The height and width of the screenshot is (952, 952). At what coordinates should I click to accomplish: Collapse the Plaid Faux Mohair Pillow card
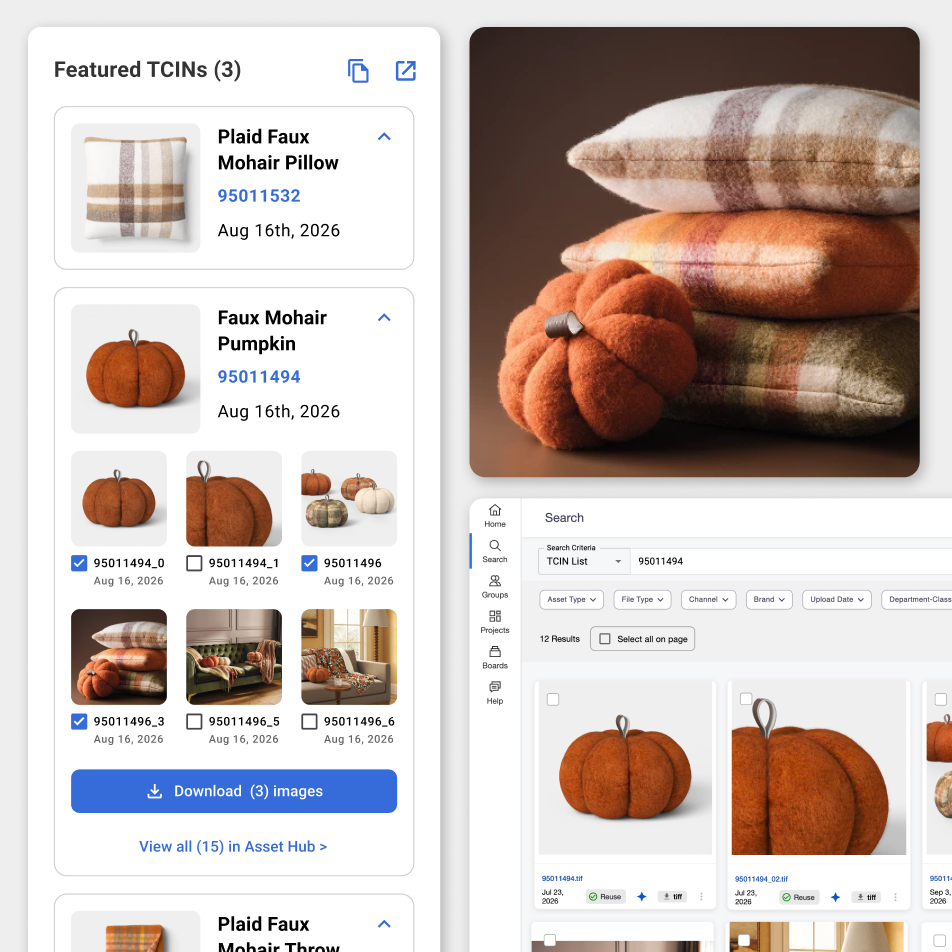(x=384, y=137)
